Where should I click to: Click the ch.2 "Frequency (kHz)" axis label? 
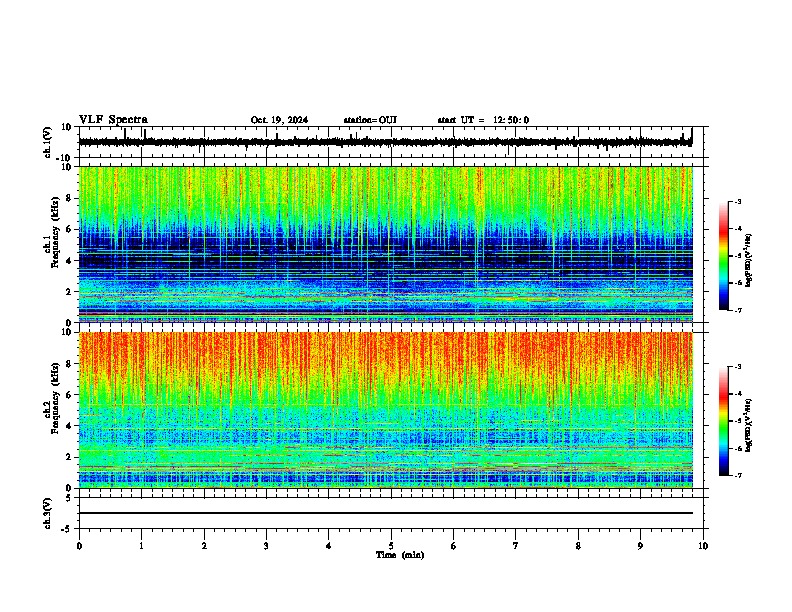pos(55,398)
